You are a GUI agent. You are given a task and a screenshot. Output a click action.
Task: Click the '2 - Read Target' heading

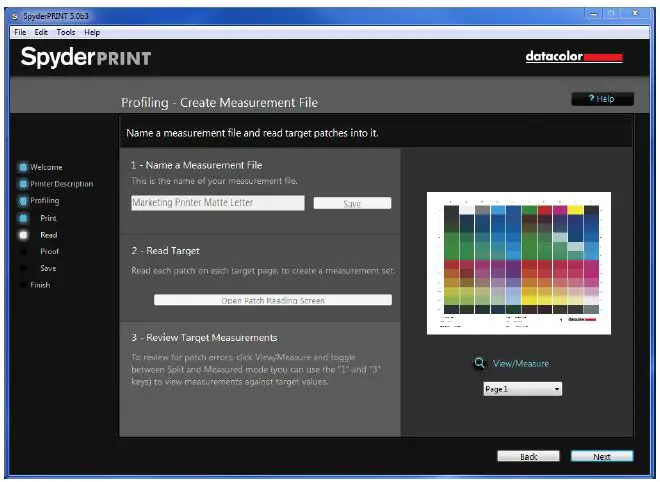[x=165, y=251]
